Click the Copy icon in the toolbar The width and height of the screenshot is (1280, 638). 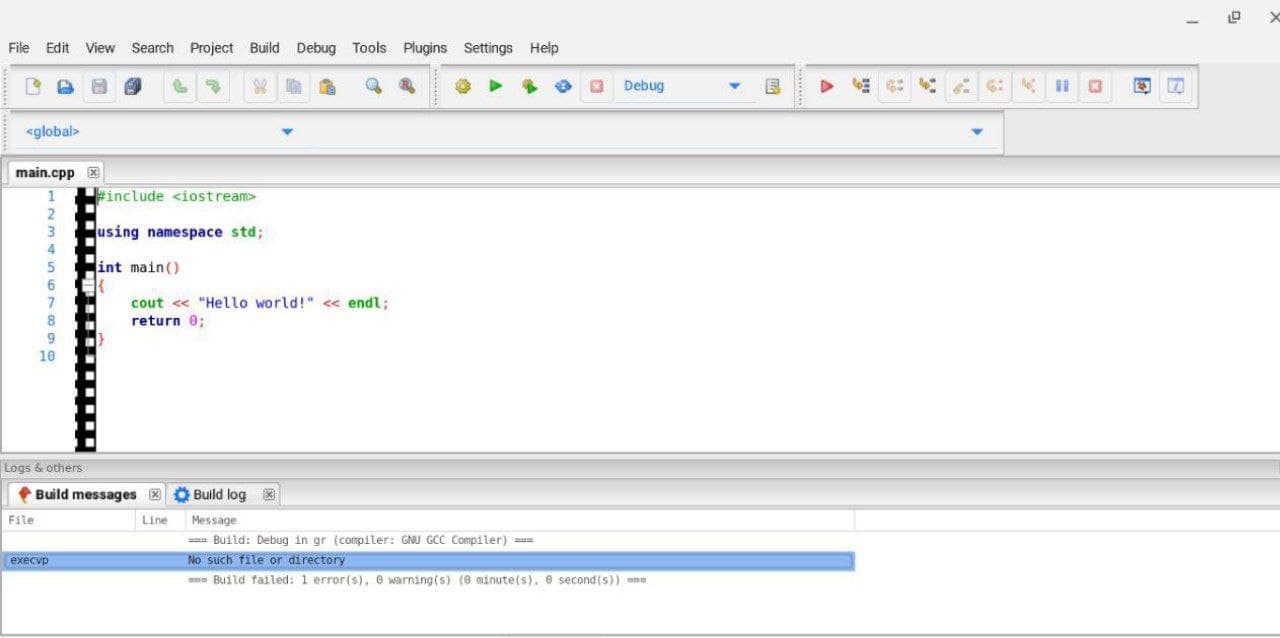(293, 86)
